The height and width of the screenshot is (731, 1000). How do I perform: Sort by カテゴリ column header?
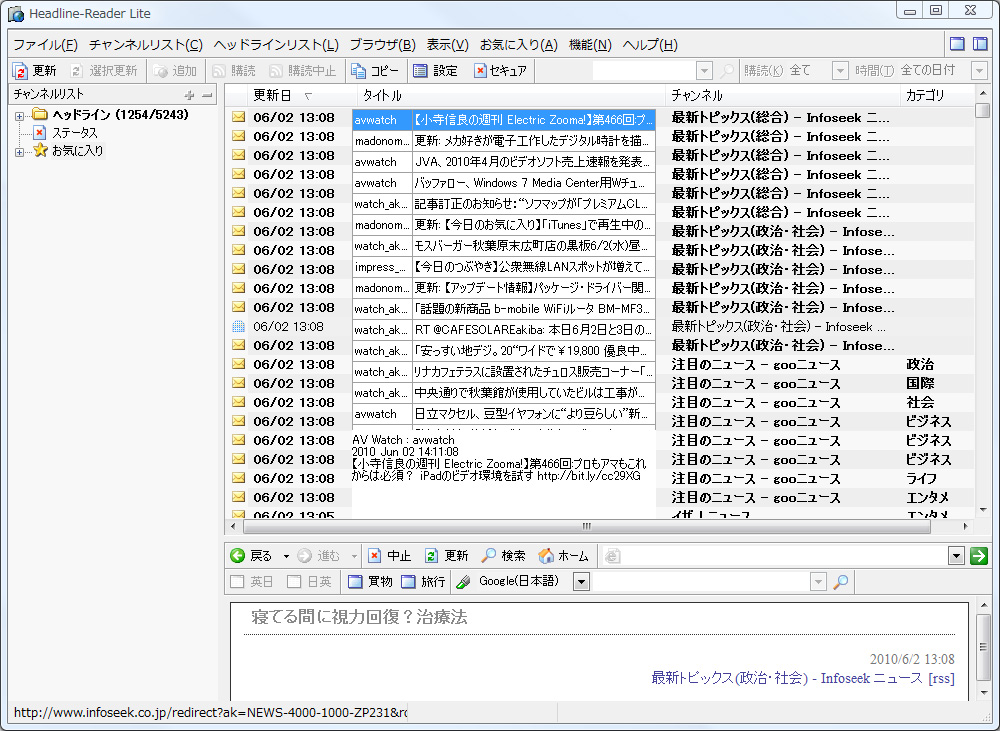coord(937,96)
